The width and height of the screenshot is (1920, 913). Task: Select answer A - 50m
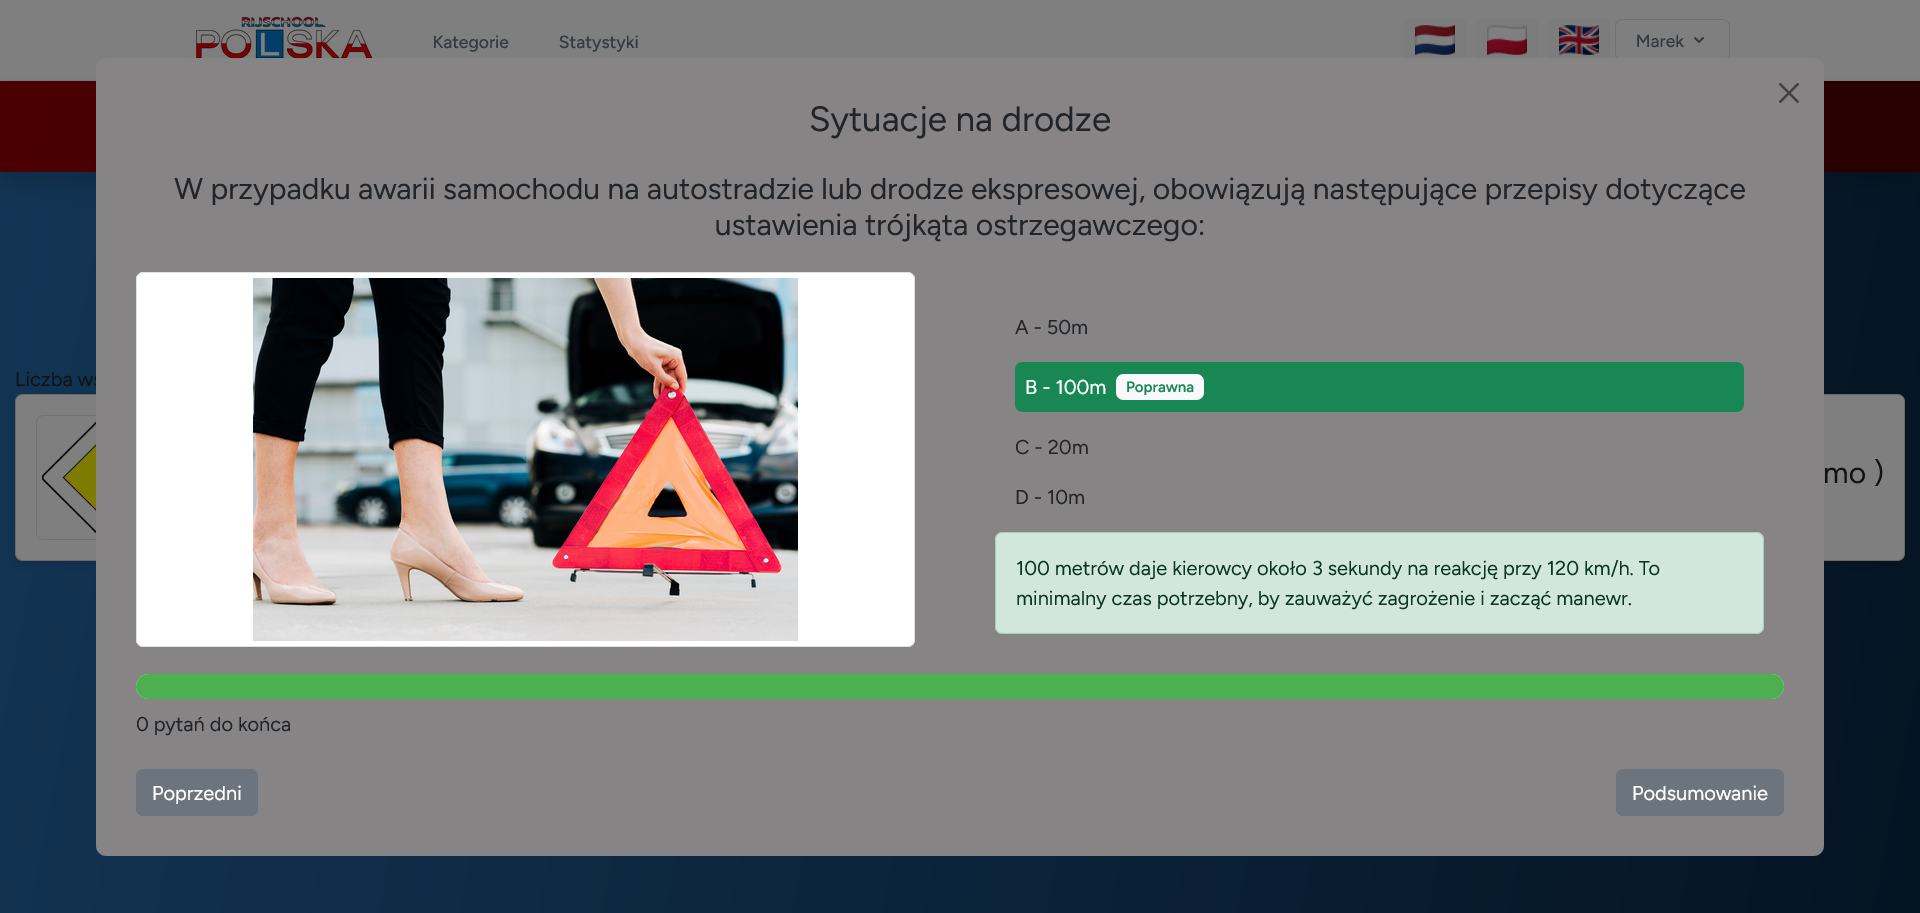pyautogui.click(x=1051, y=327)
